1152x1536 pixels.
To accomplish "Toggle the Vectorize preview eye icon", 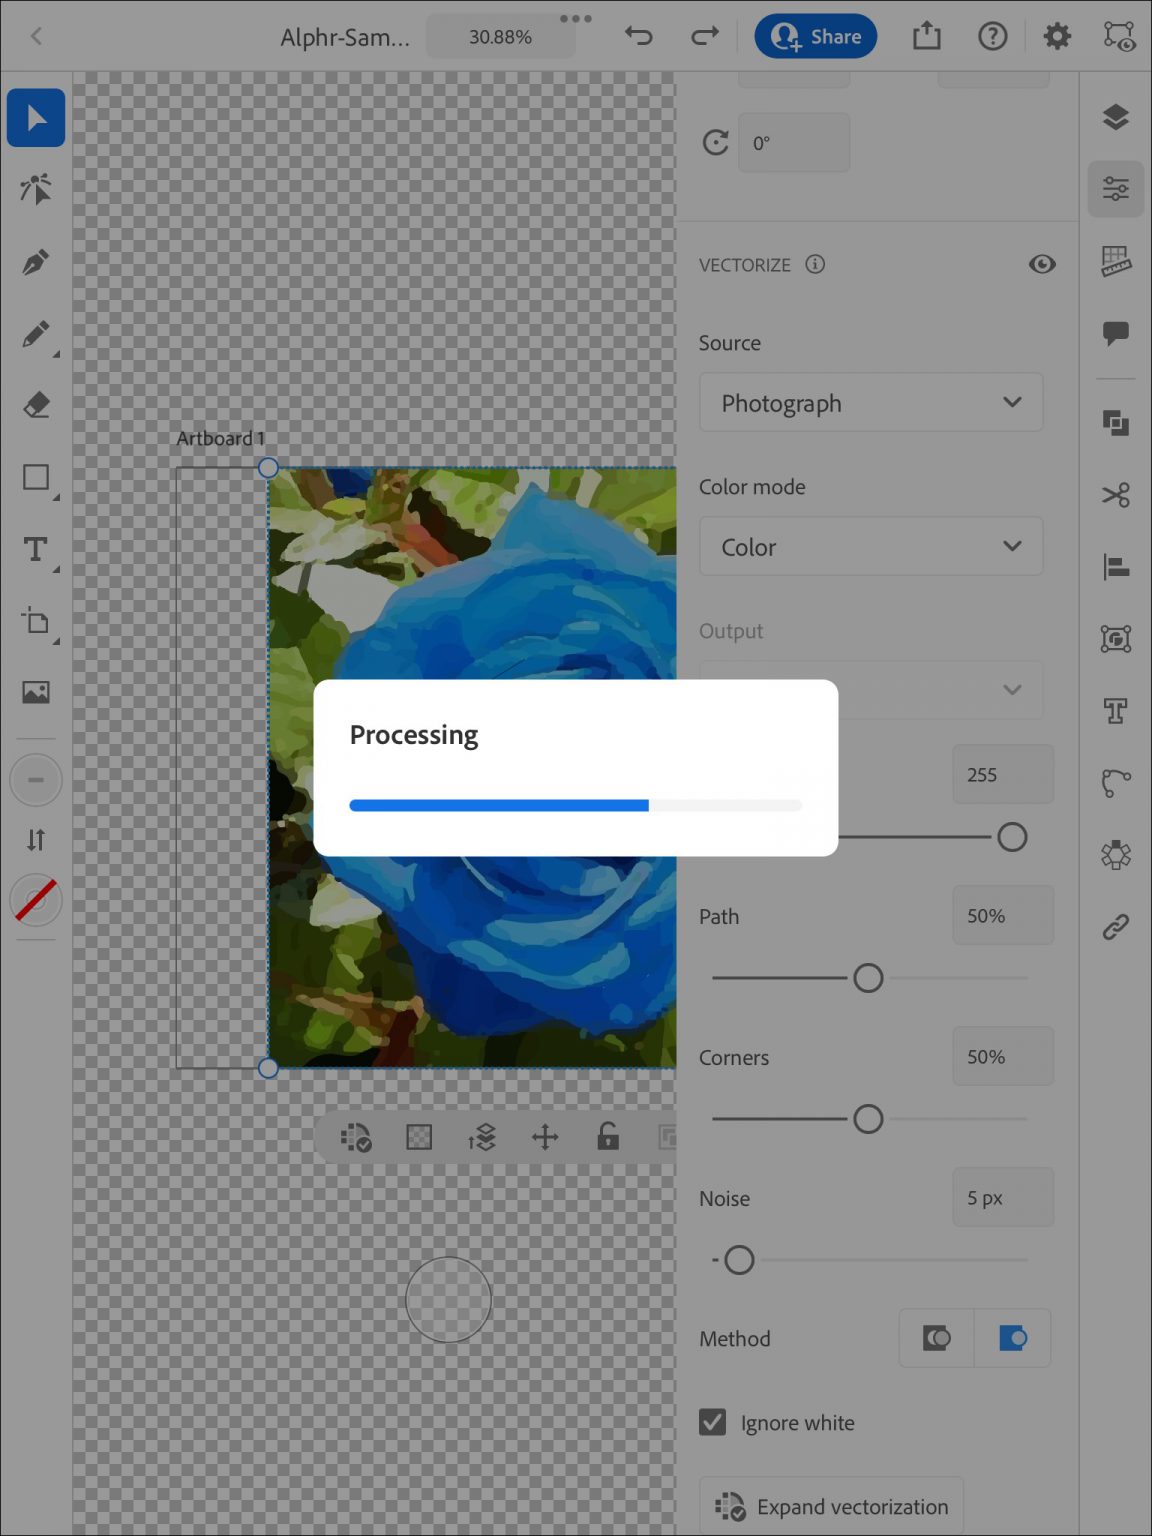I will tap(1042, 264).
